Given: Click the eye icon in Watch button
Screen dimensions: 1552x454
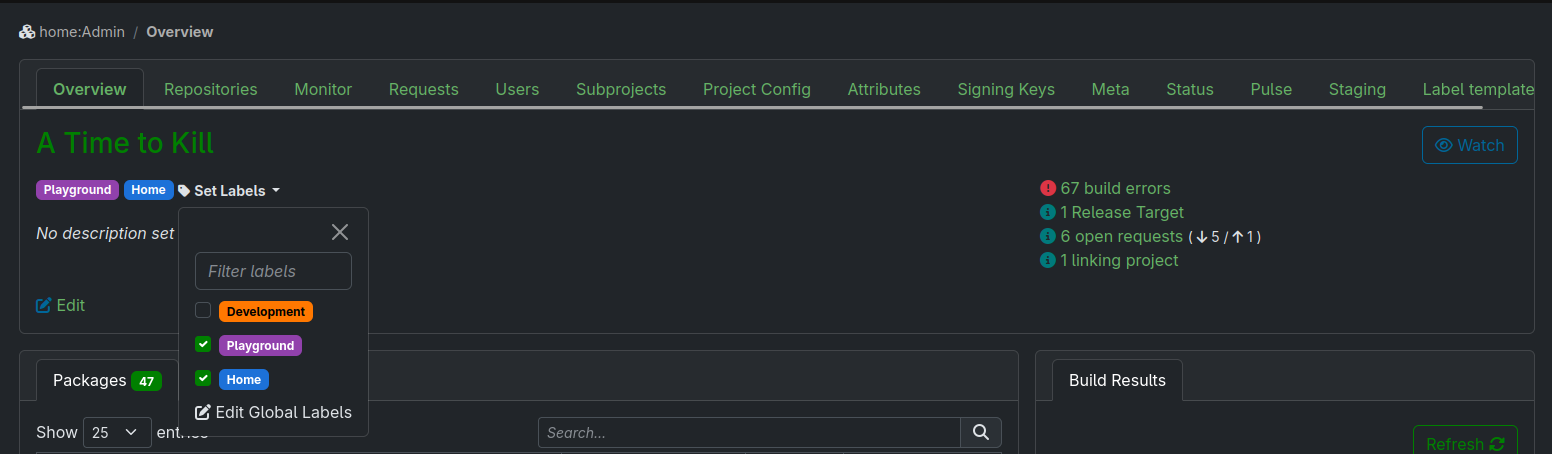Looking at the screenshot, I should [1443, 145].
